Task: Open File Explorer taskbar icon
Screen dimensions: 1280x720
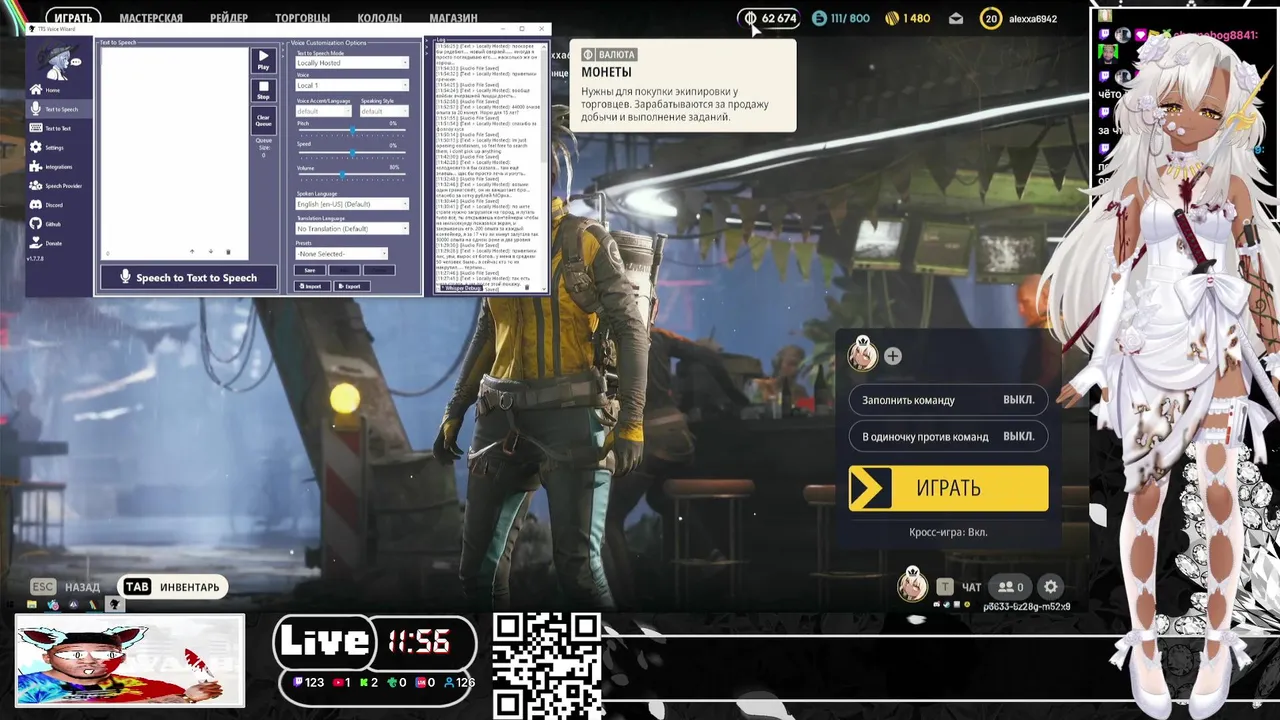Action: (32, 605)
